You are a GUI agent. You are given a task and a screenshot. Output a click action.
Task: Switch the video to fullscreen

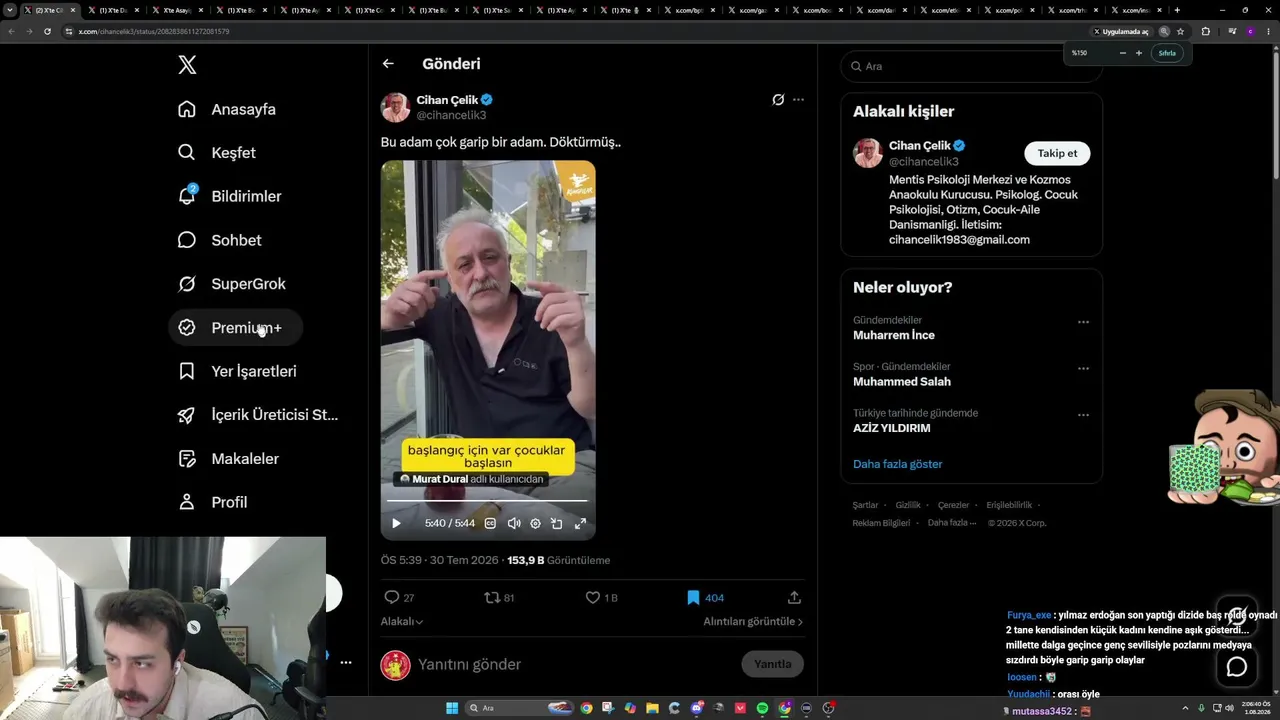pos(580,523)
